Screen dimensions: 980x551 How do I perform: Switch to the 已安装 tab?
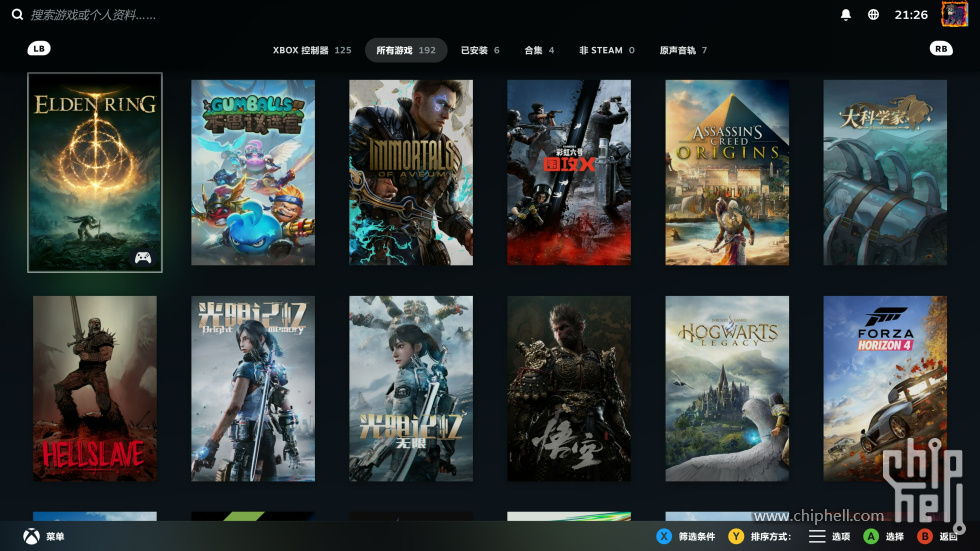(x=480, y=50)
